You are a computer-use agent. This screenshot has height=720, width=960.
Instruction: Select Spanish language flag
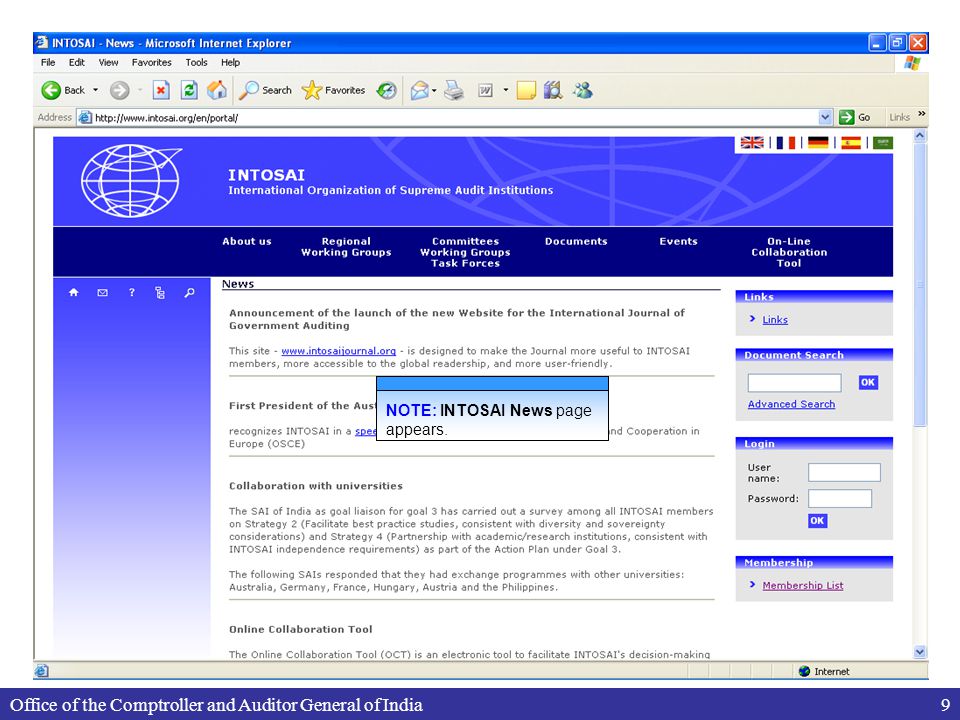(x=850, y=143)
